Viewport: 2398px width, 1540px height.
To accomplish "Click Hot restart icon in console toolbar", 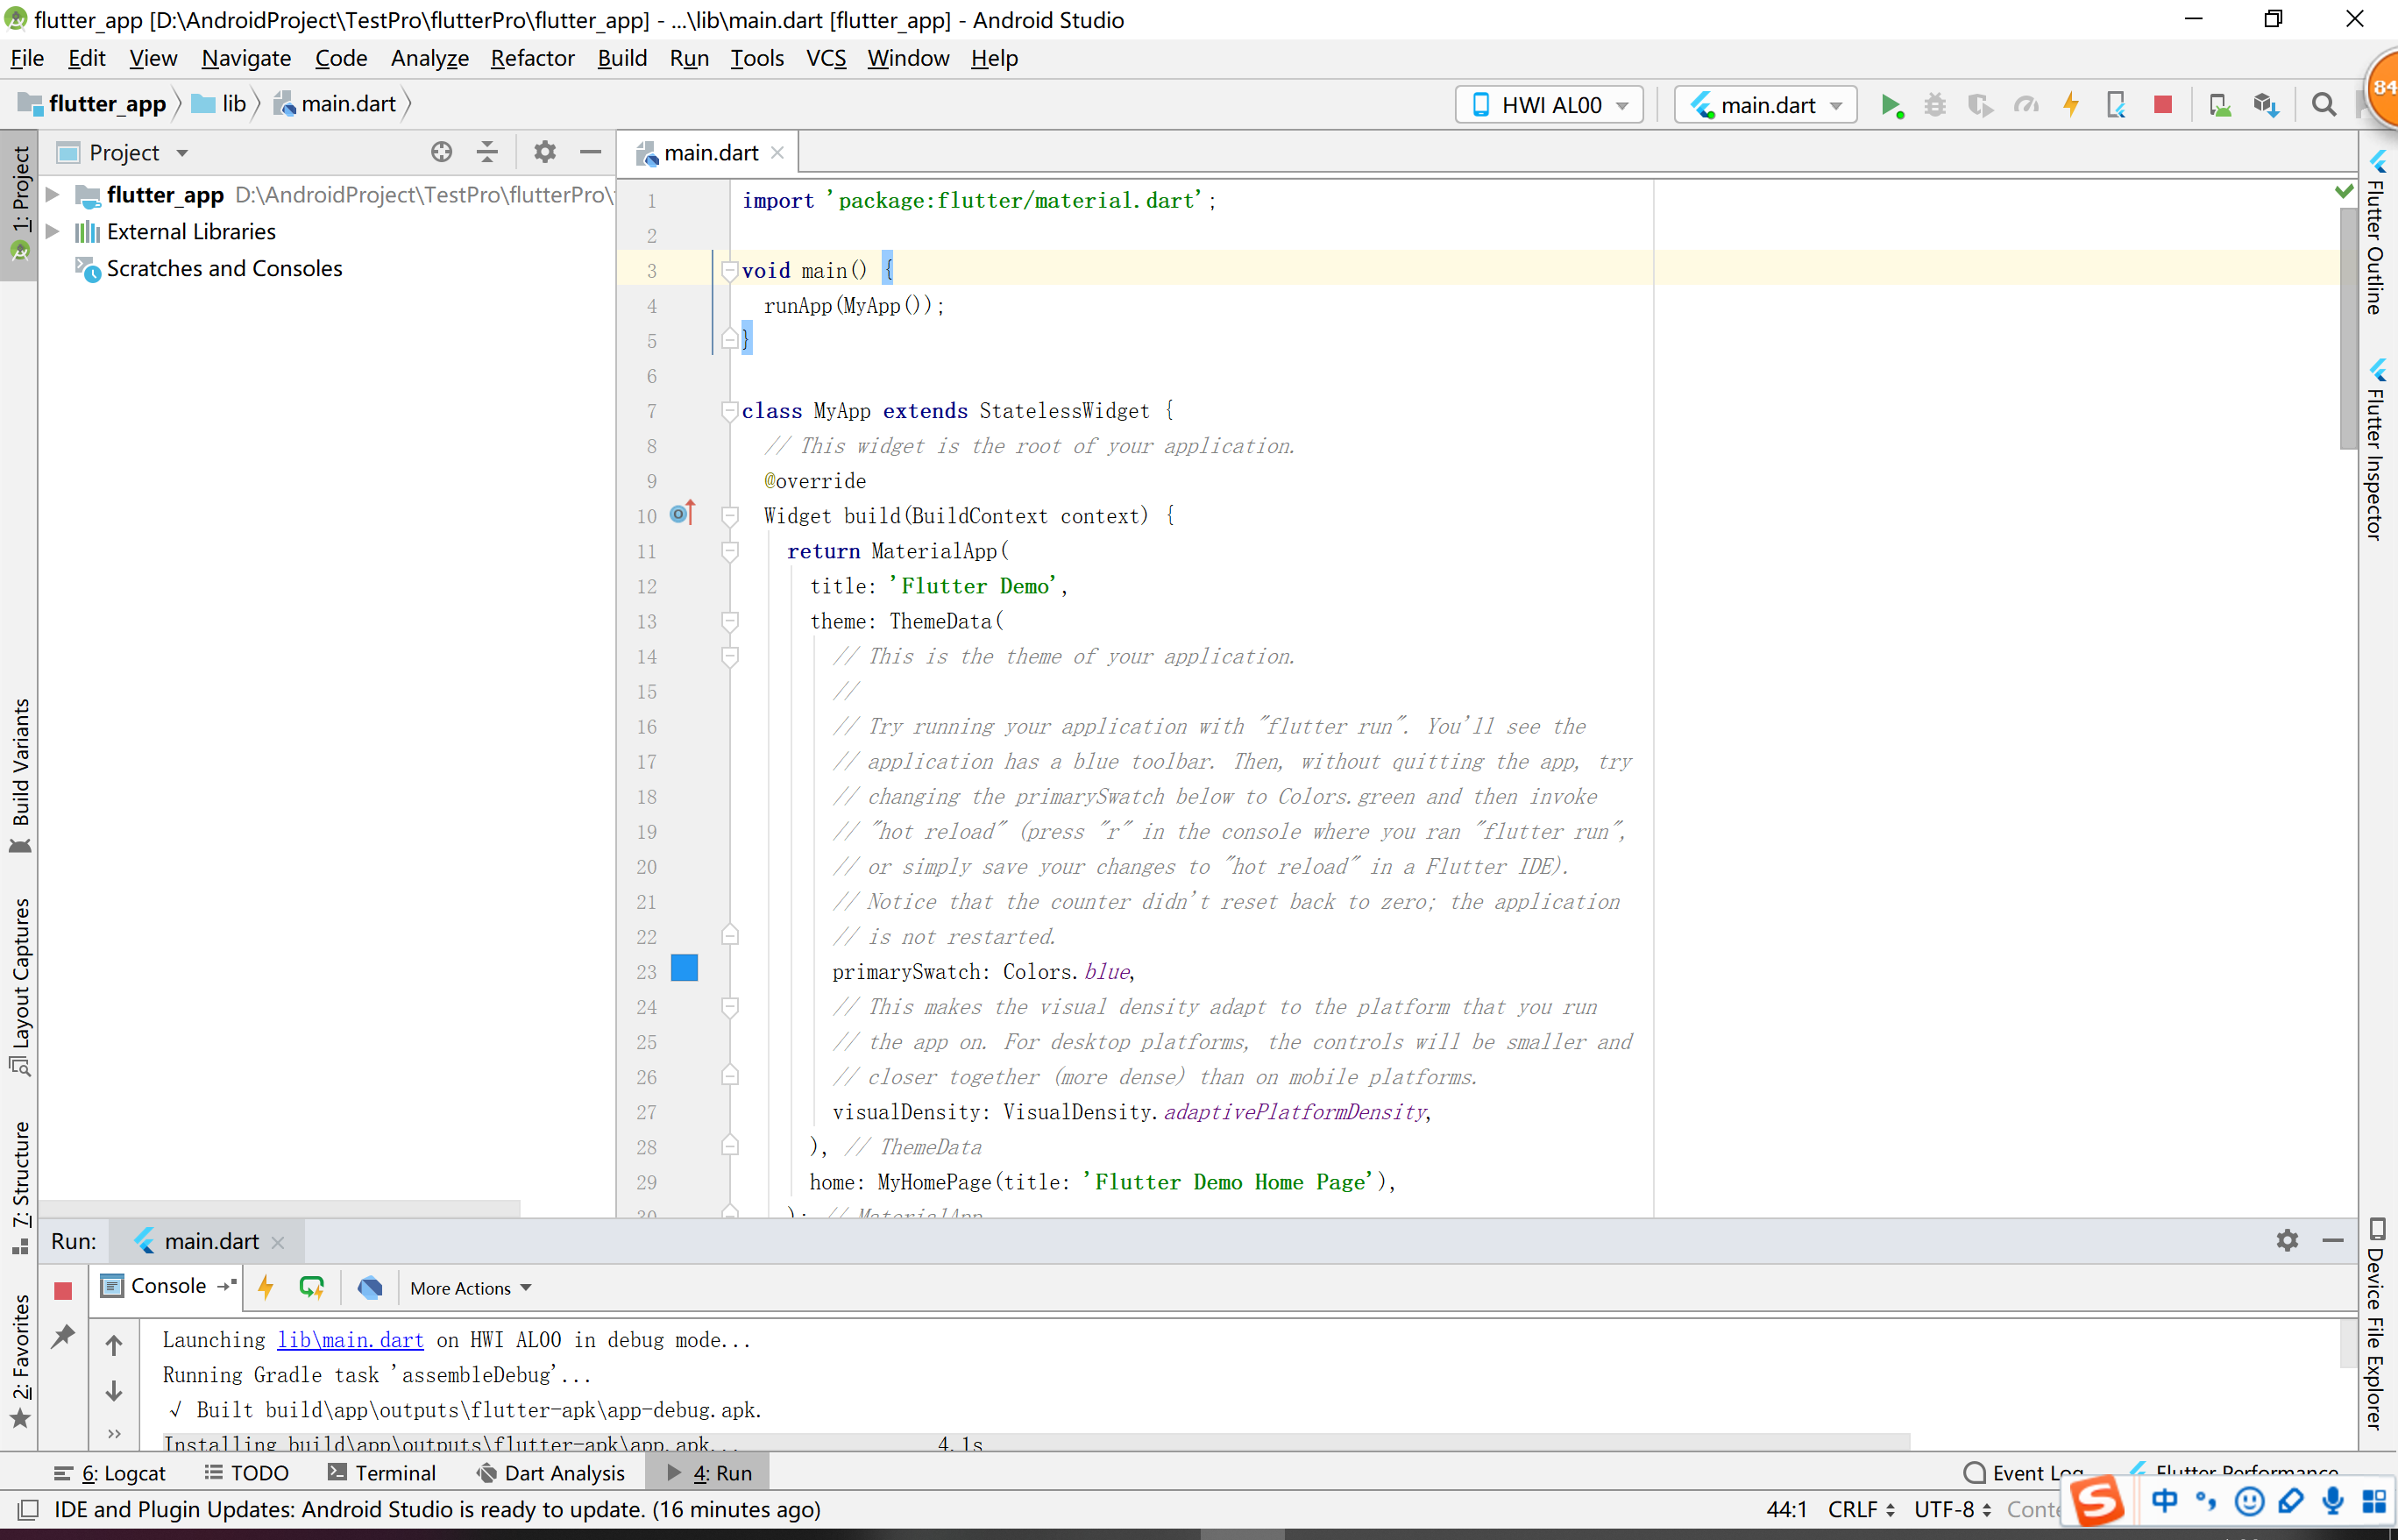I will (312, 1287).
